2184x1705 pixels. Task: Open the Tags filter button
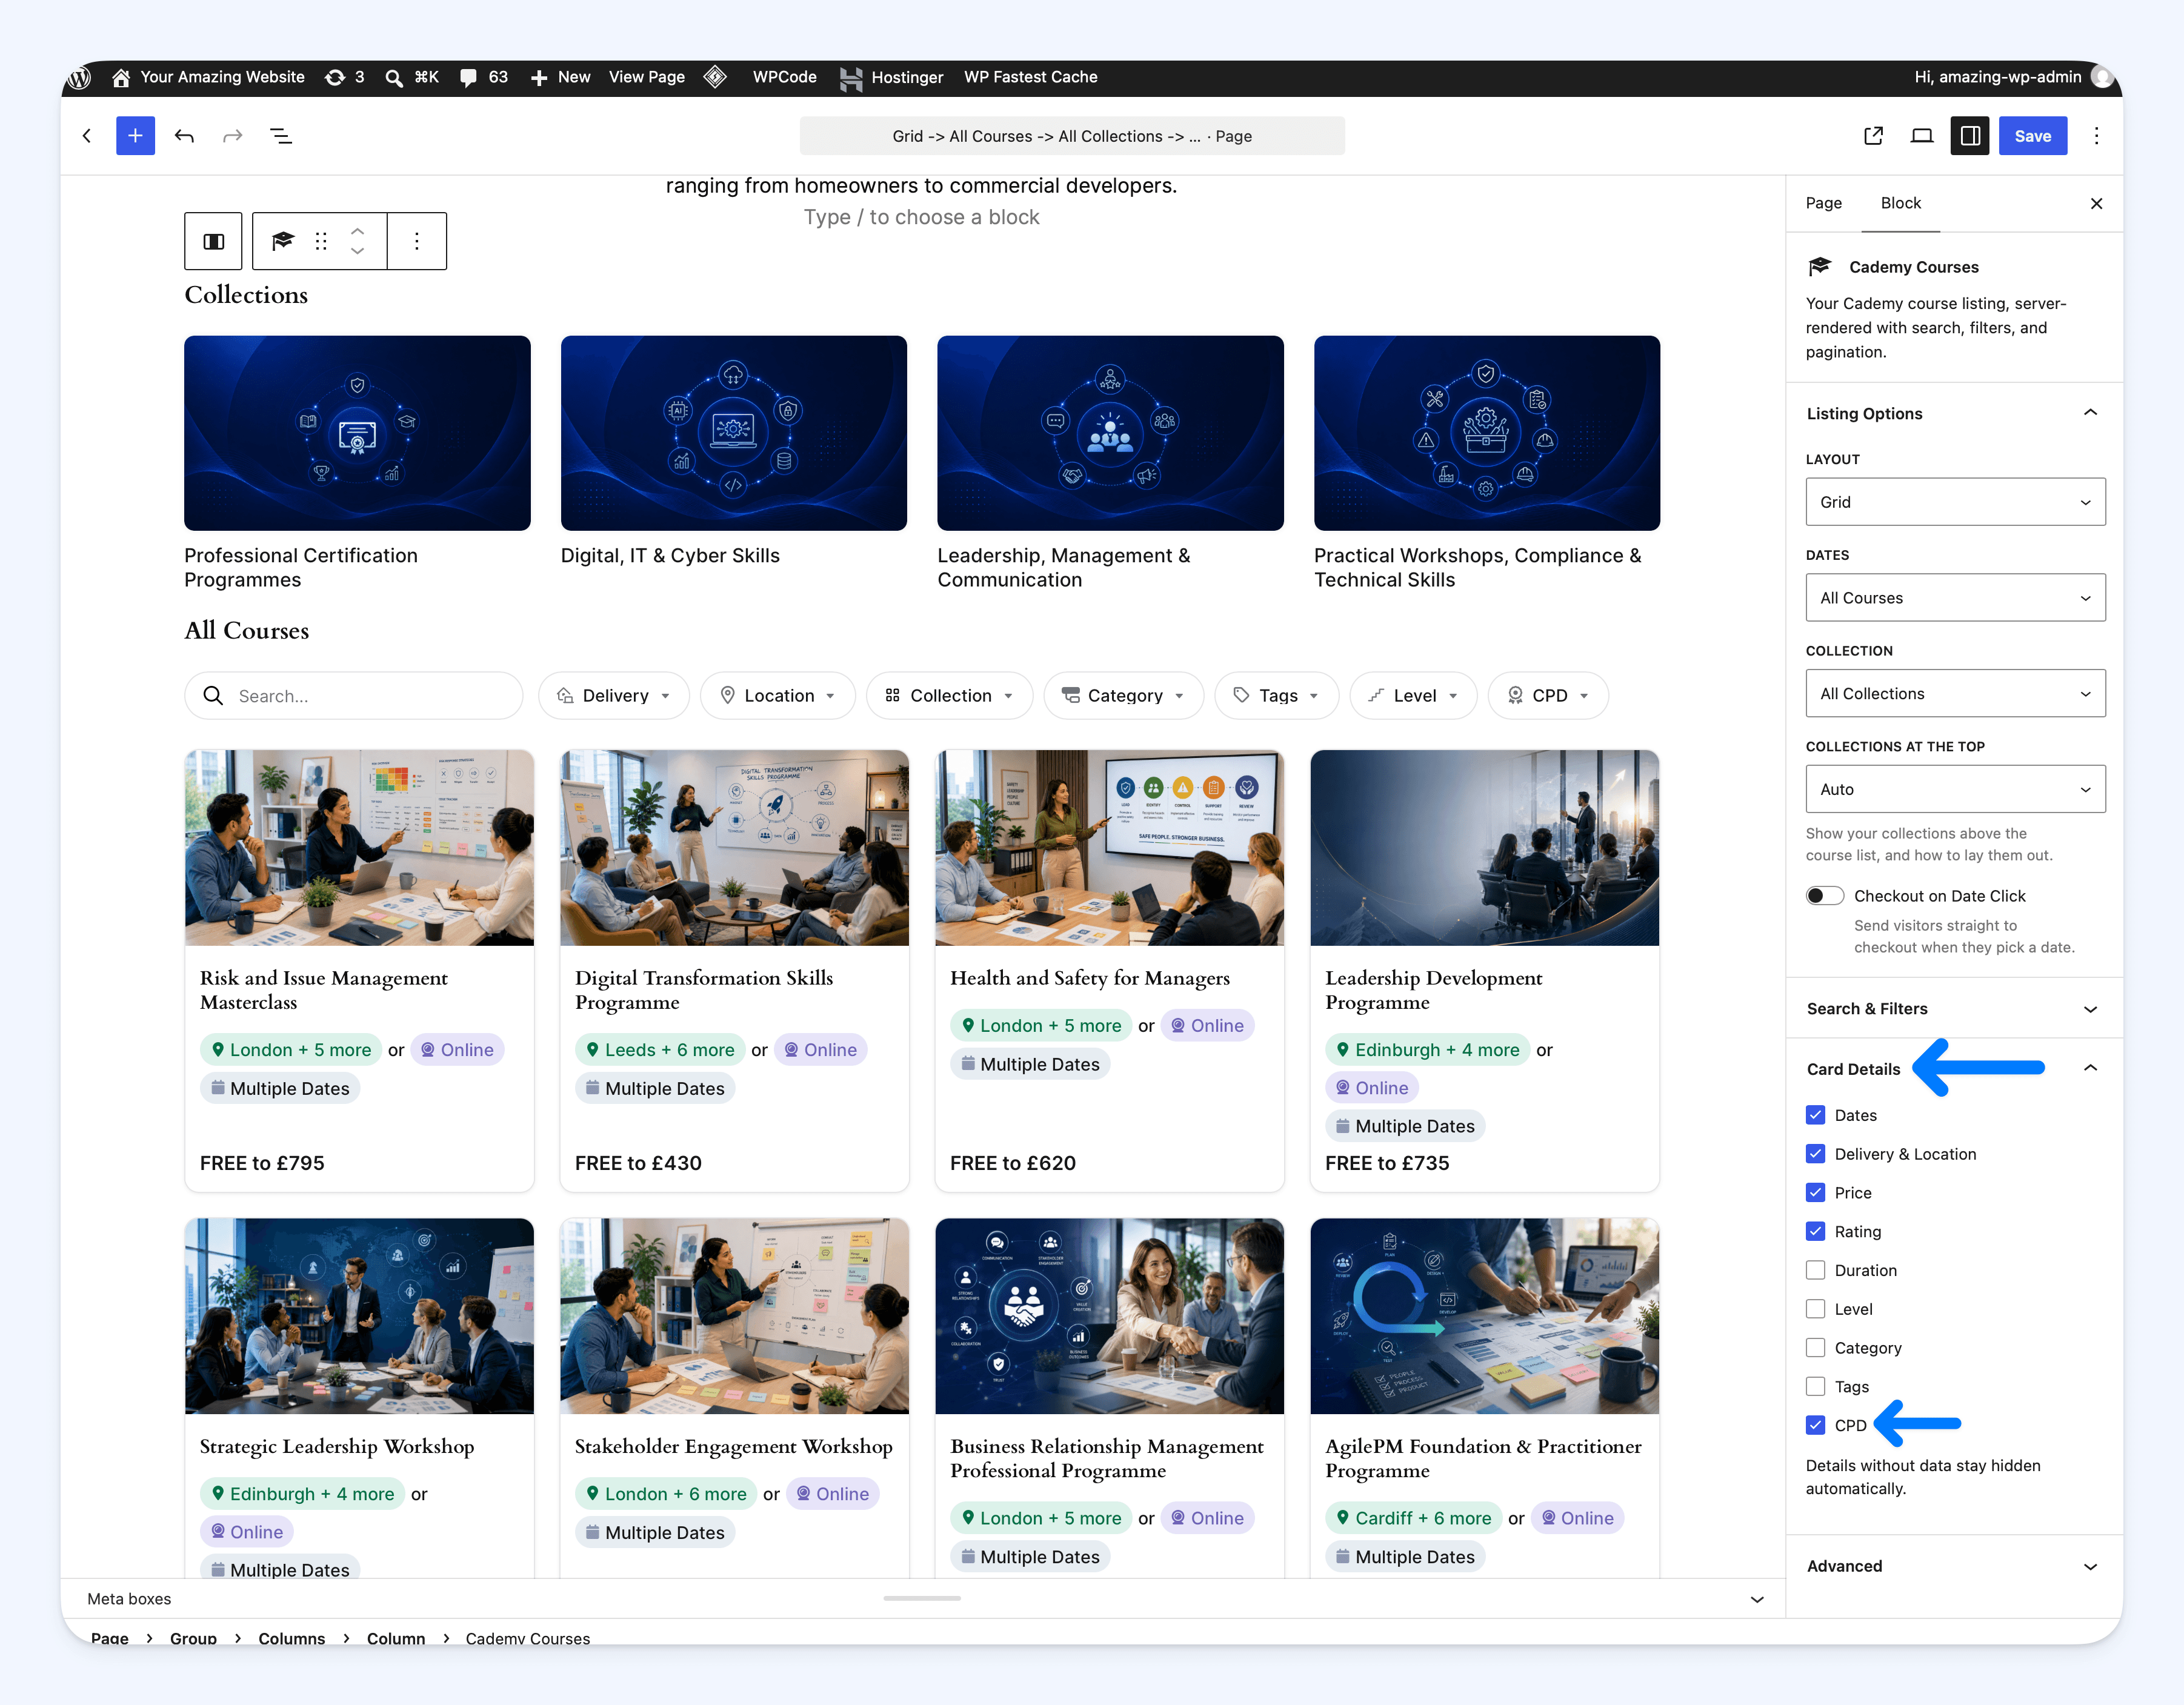(1277, 696)
